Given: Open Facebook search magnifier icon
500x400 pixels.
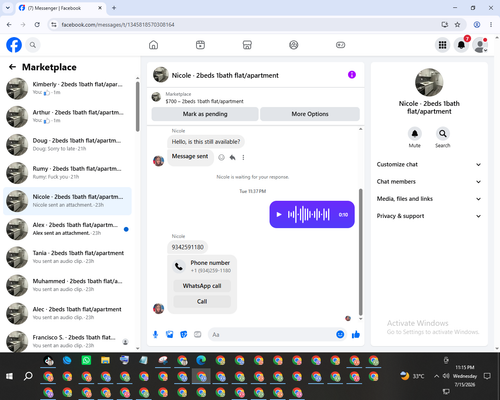Looking at the screenshot, I should pyautogui.click(x=33, y=45).
